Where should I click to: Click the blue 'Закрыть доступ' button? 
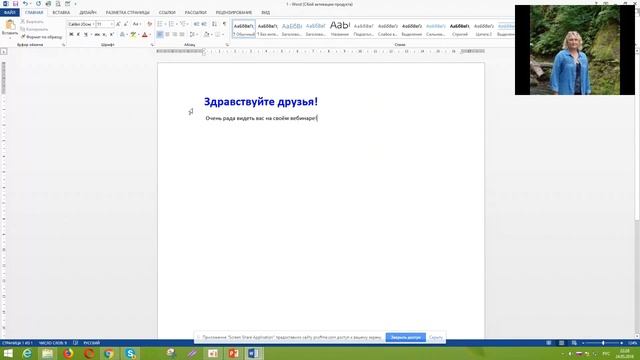pos(406,338)
